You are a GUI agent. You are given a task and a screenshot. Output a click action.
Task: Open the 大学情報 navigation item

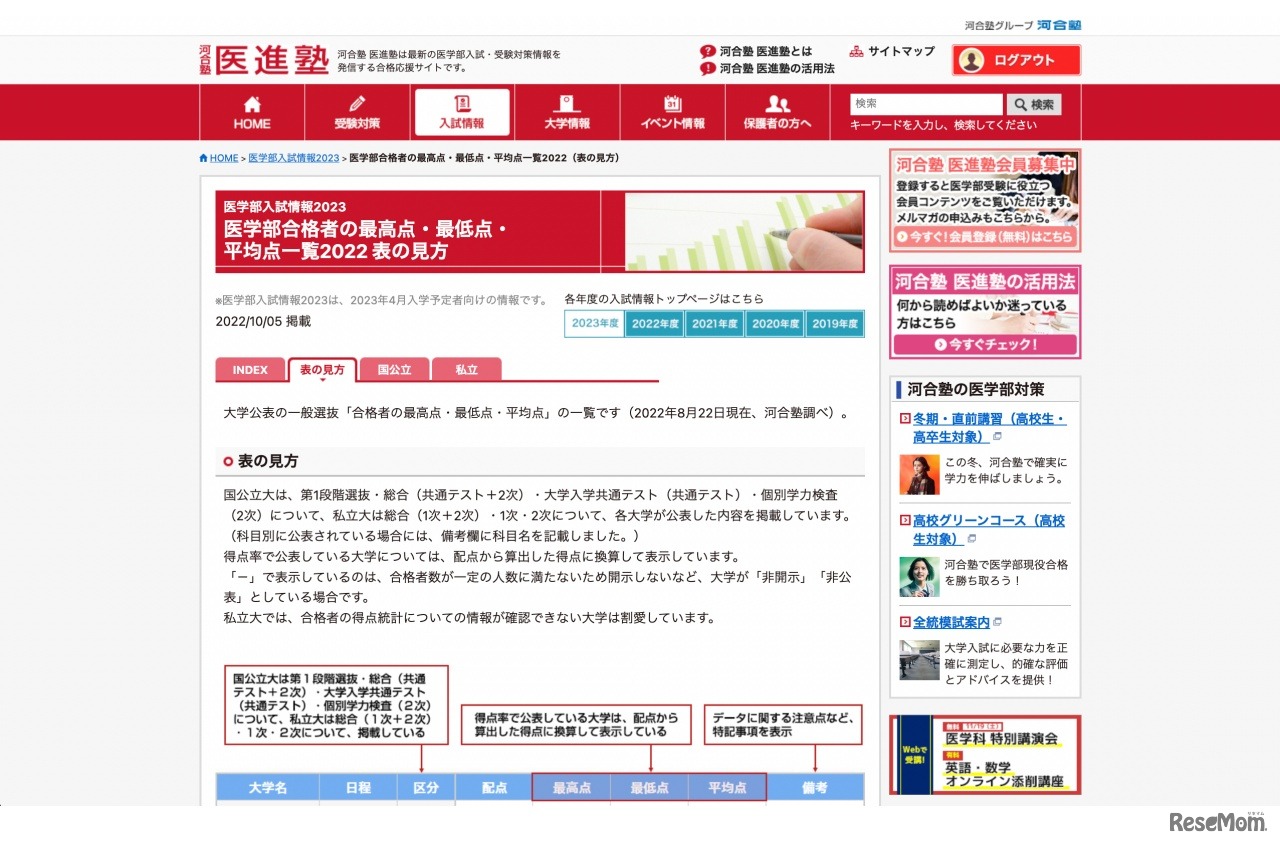pos(567,112)
